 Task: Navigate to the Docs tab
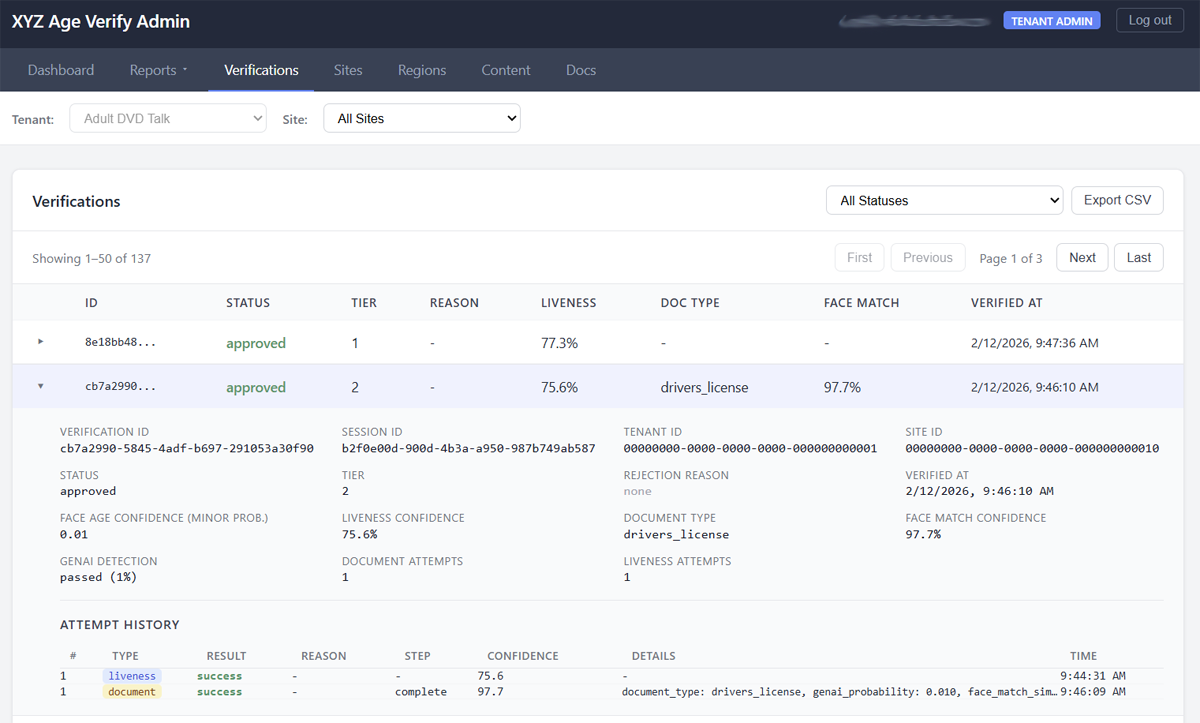pyautogui.click(x=581, y=70)
